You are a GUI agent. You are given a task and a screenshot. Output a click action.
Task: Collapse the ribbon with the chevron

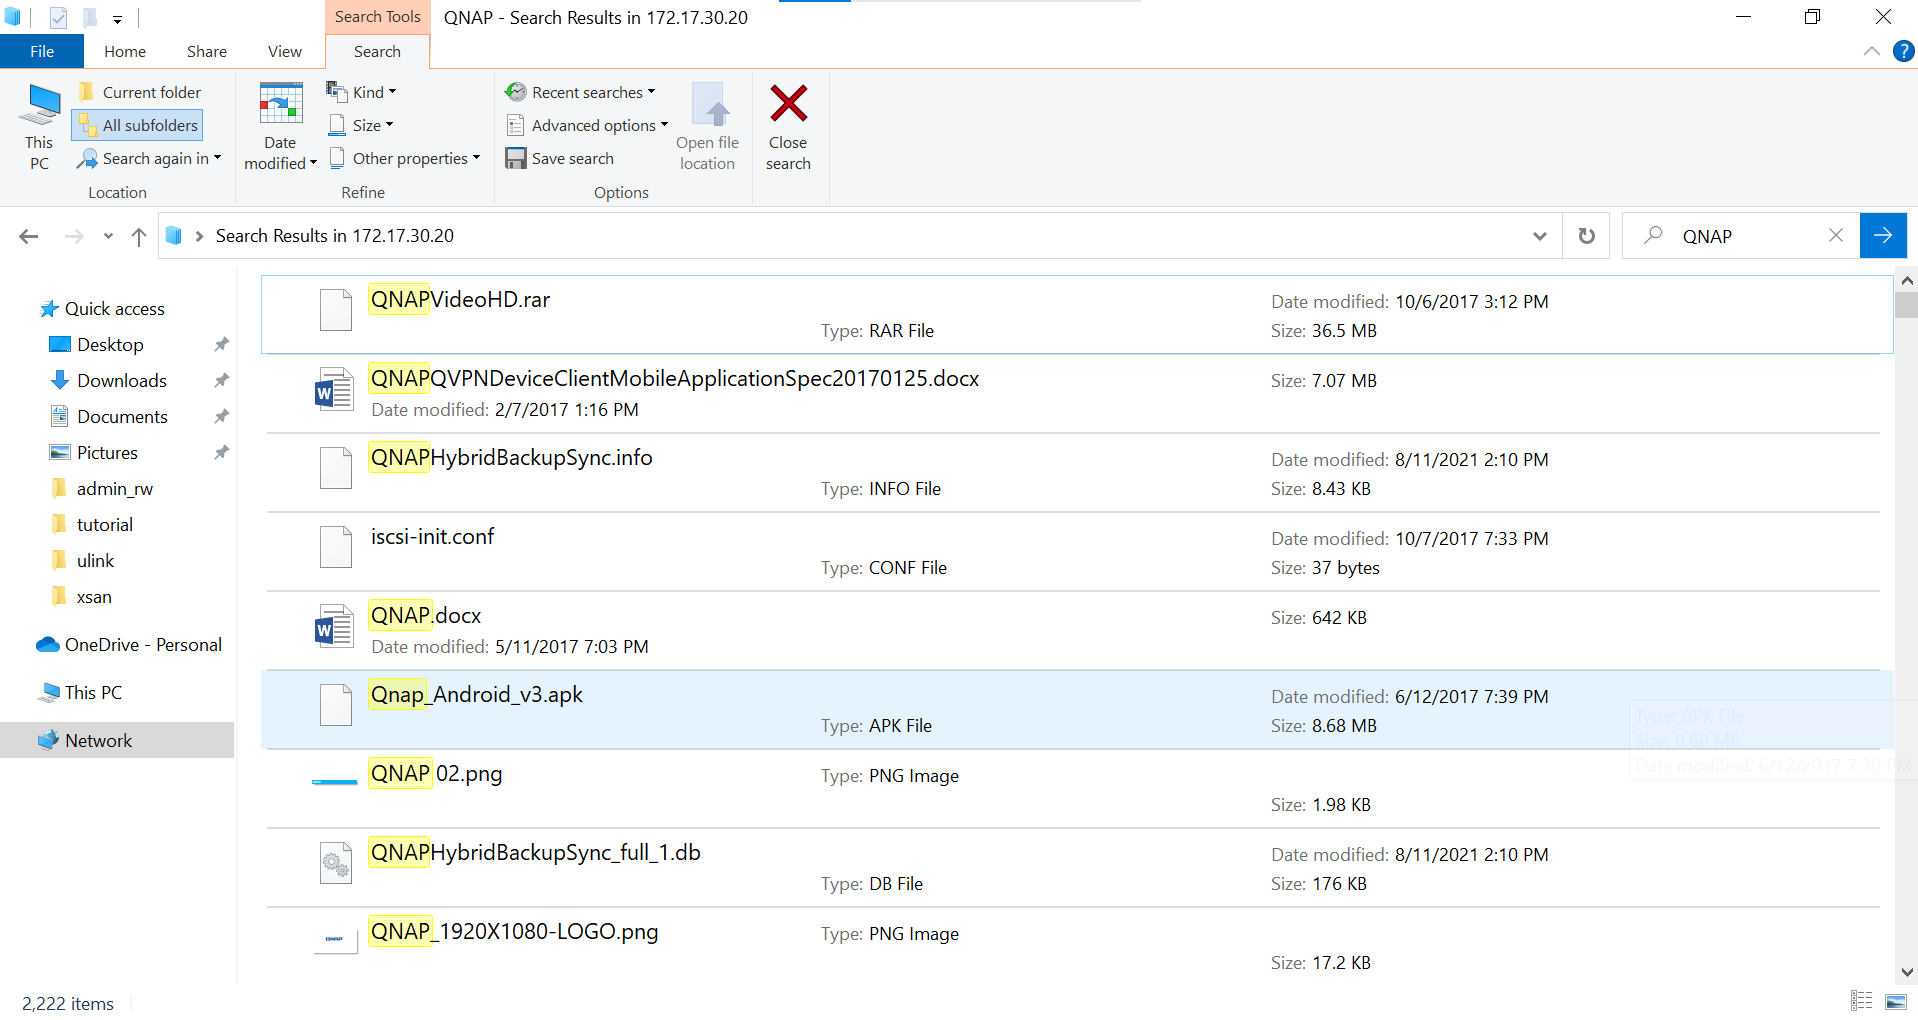pos(1872,51)
